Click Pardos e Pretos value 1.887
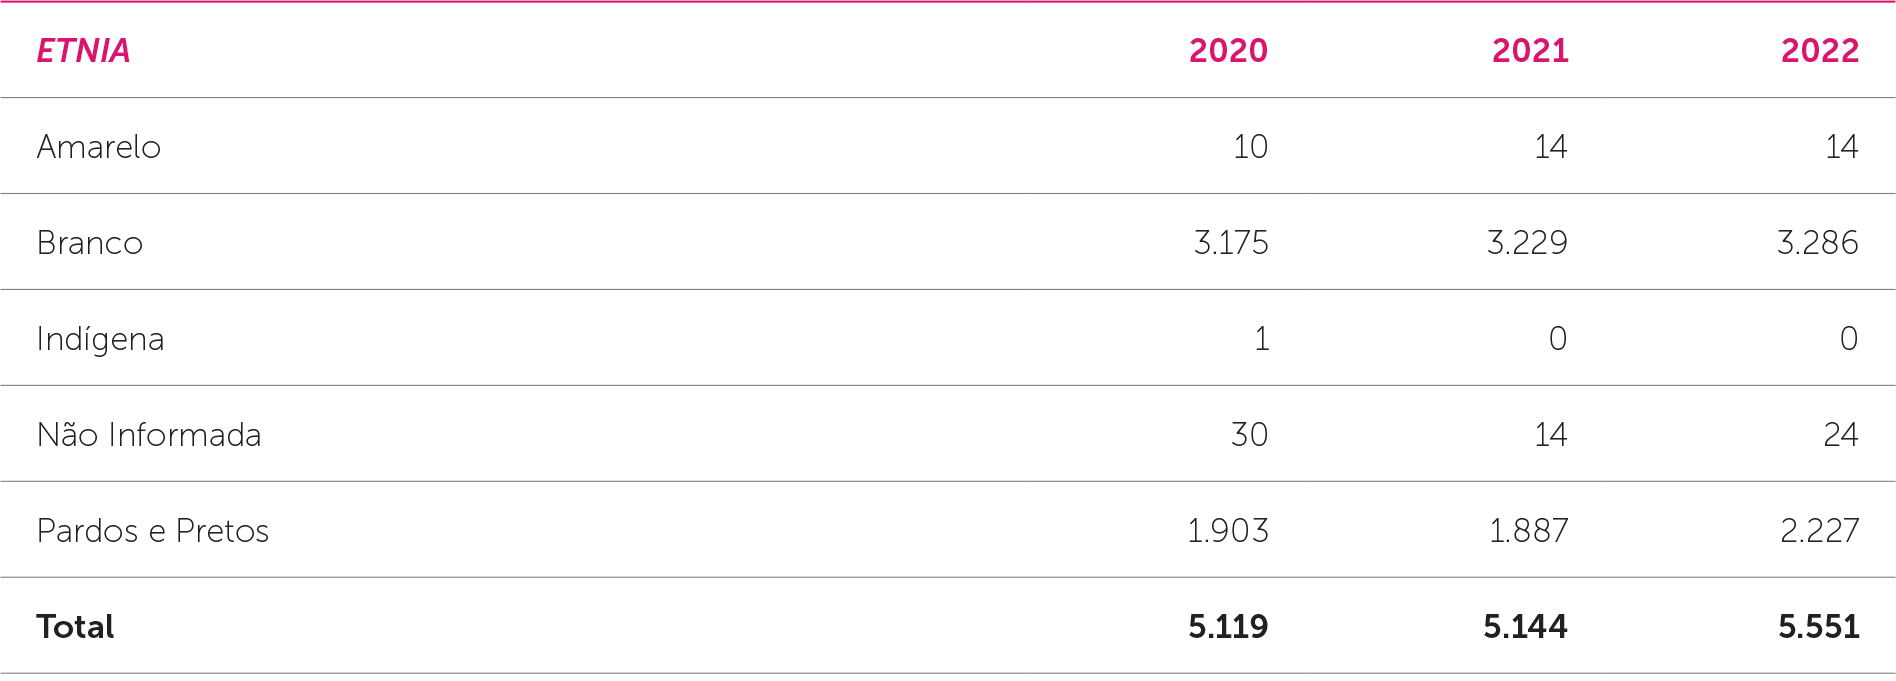 pos(1528,531)
